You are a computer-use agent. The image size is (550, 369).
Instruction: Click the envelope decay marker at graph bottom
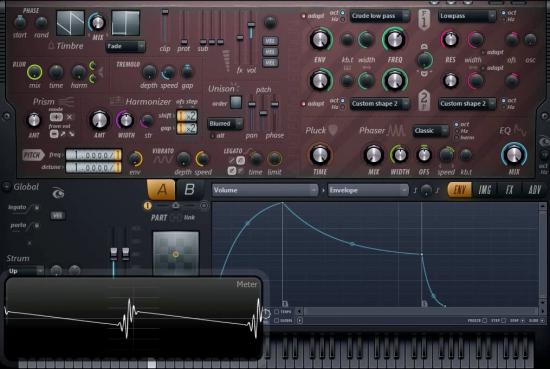click(285, 303)
